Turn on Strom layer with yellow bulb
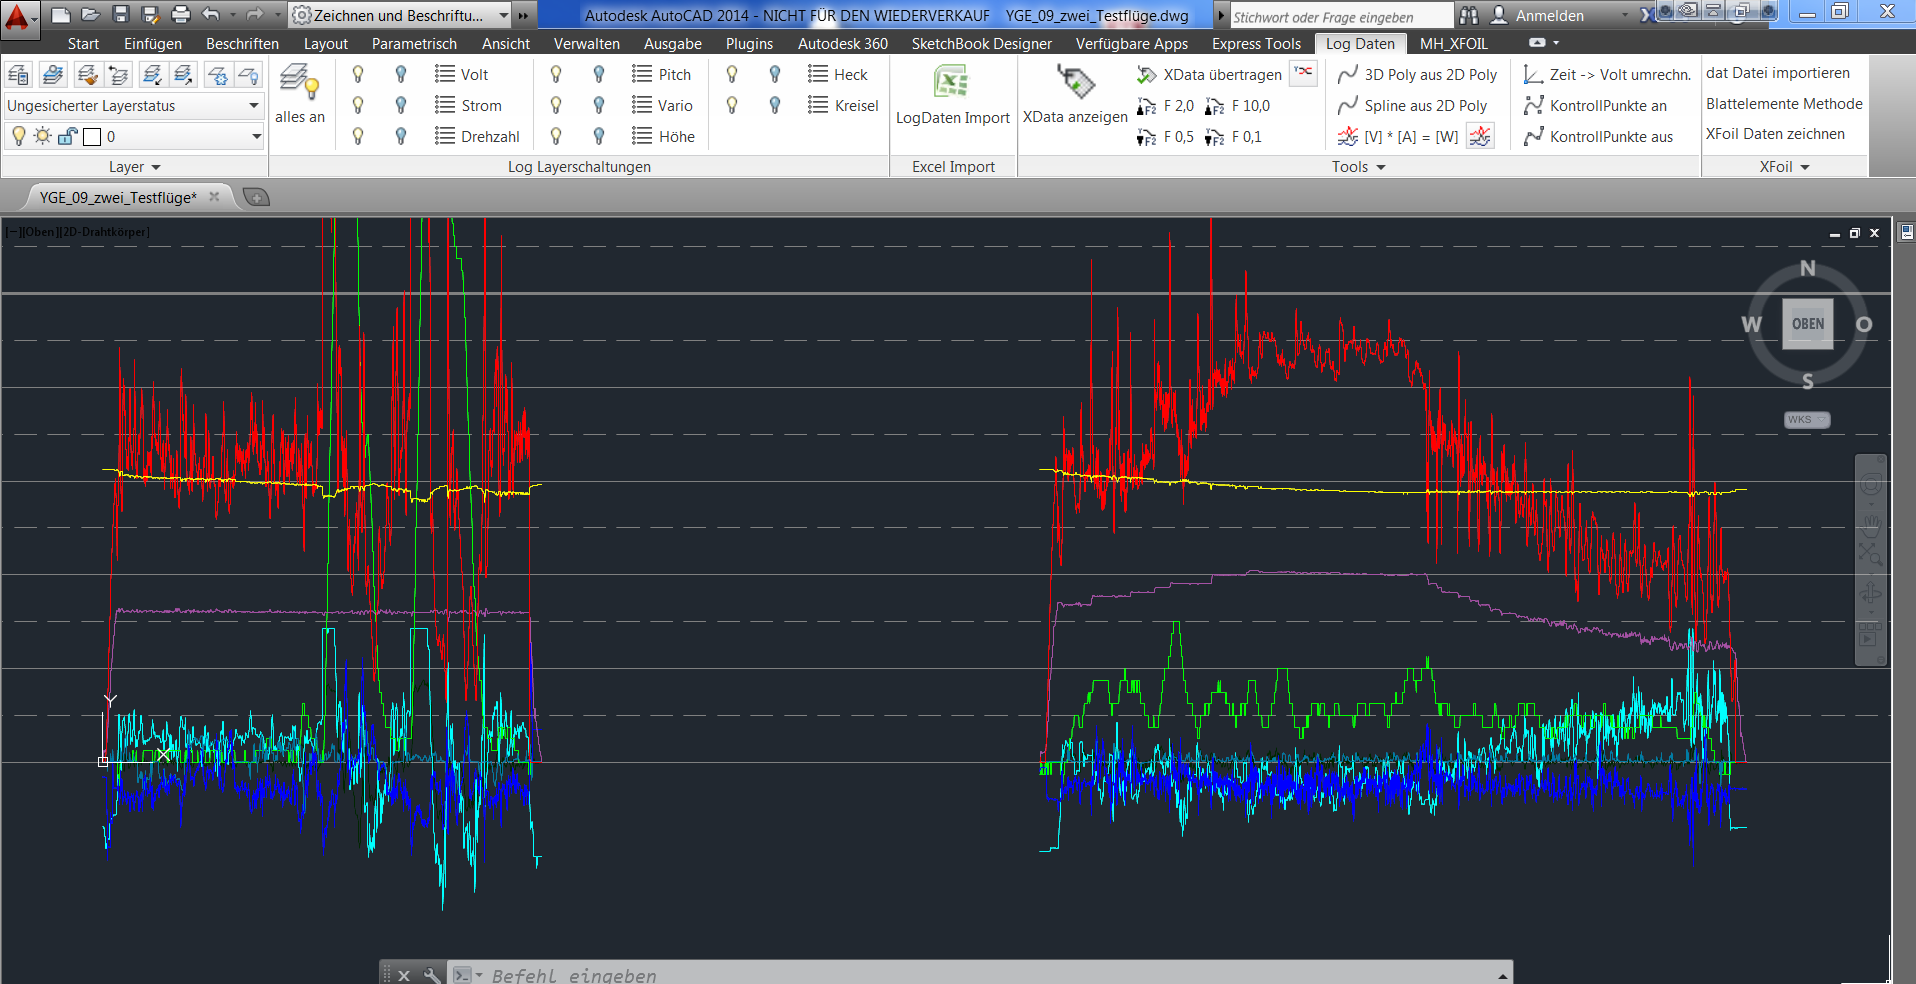Screen dimensions: 1916x984 (358, 105)
